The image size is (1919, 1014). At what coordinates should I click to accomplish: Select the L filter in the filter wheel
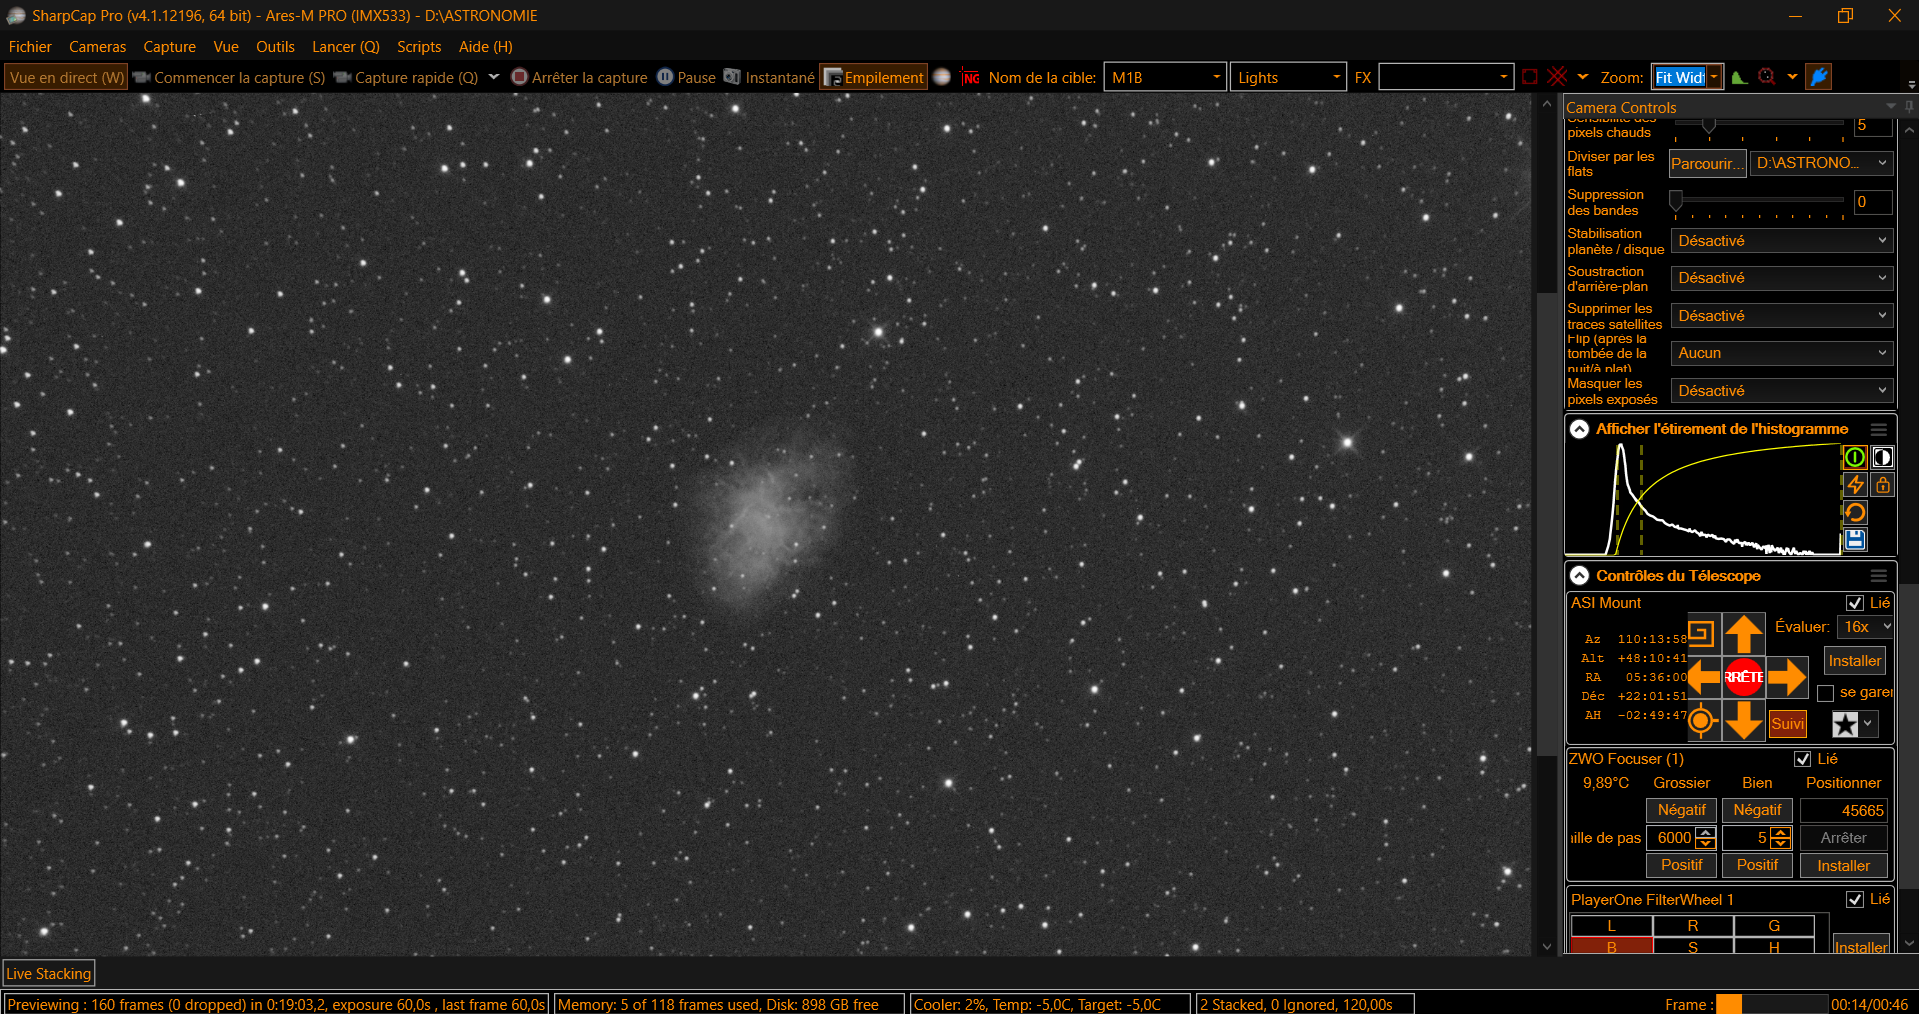pos(1611,926)
